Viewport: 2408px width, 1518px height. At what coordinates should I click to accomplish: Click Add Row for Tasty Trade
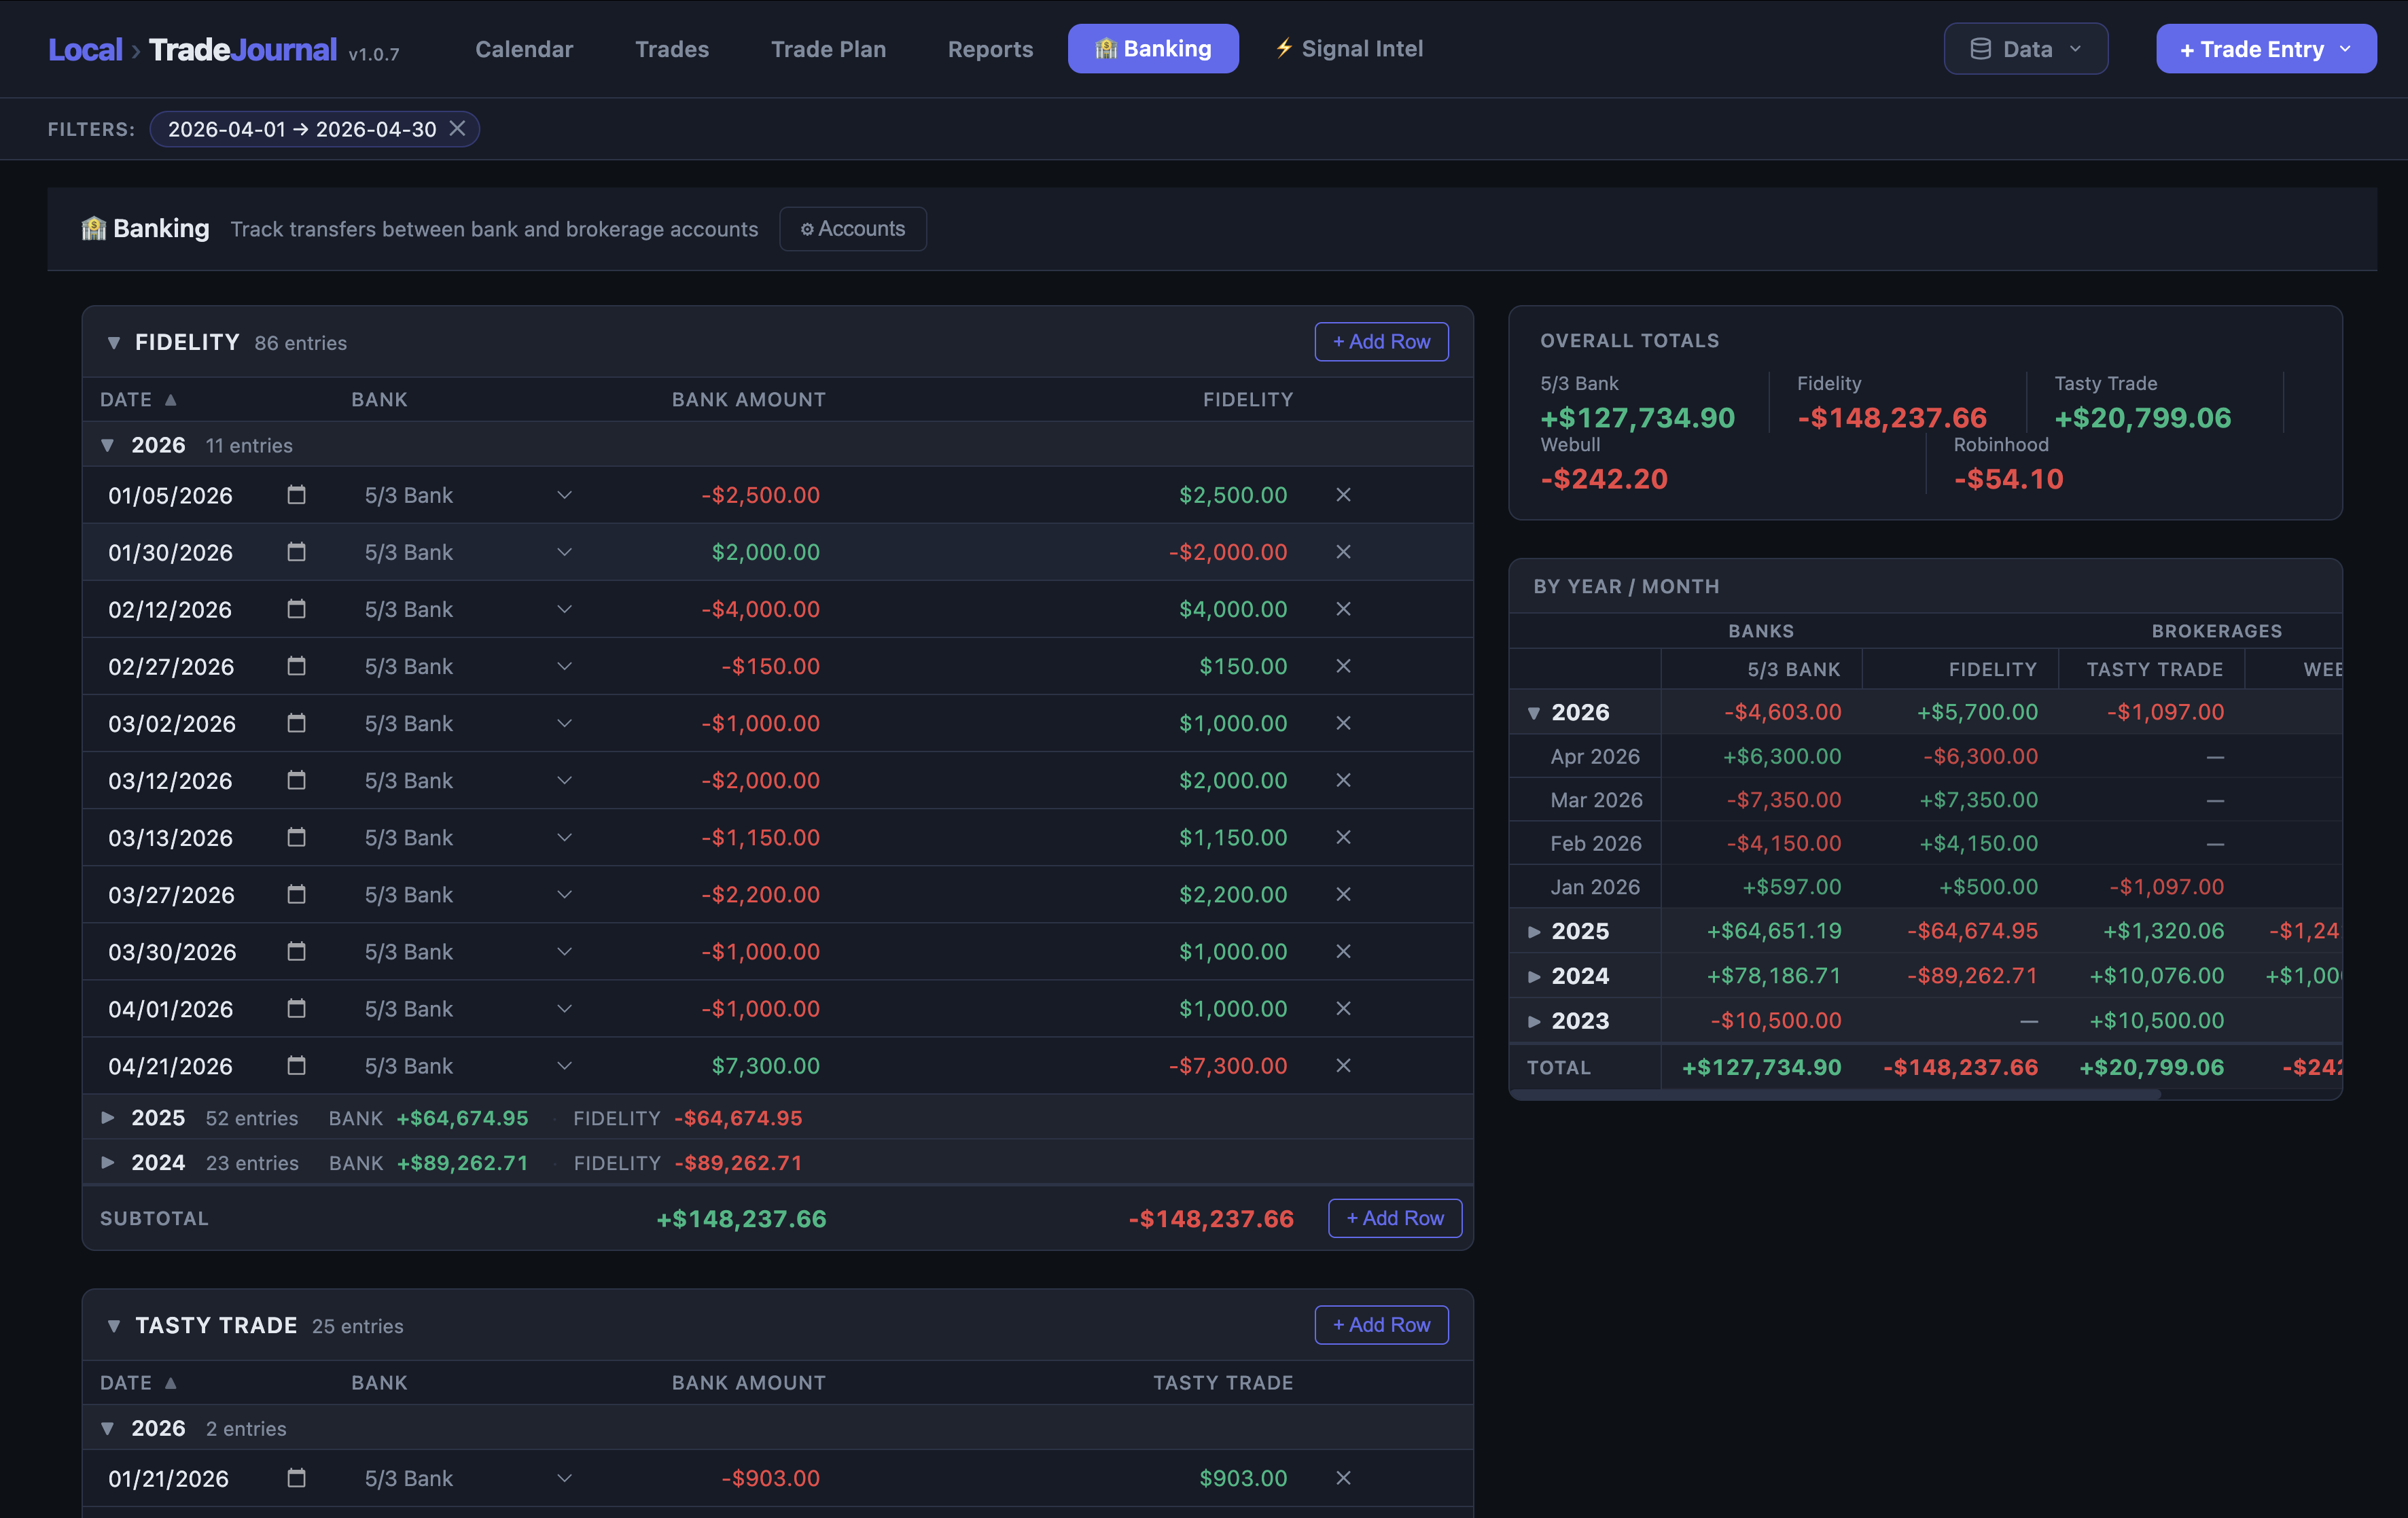1381,1324
